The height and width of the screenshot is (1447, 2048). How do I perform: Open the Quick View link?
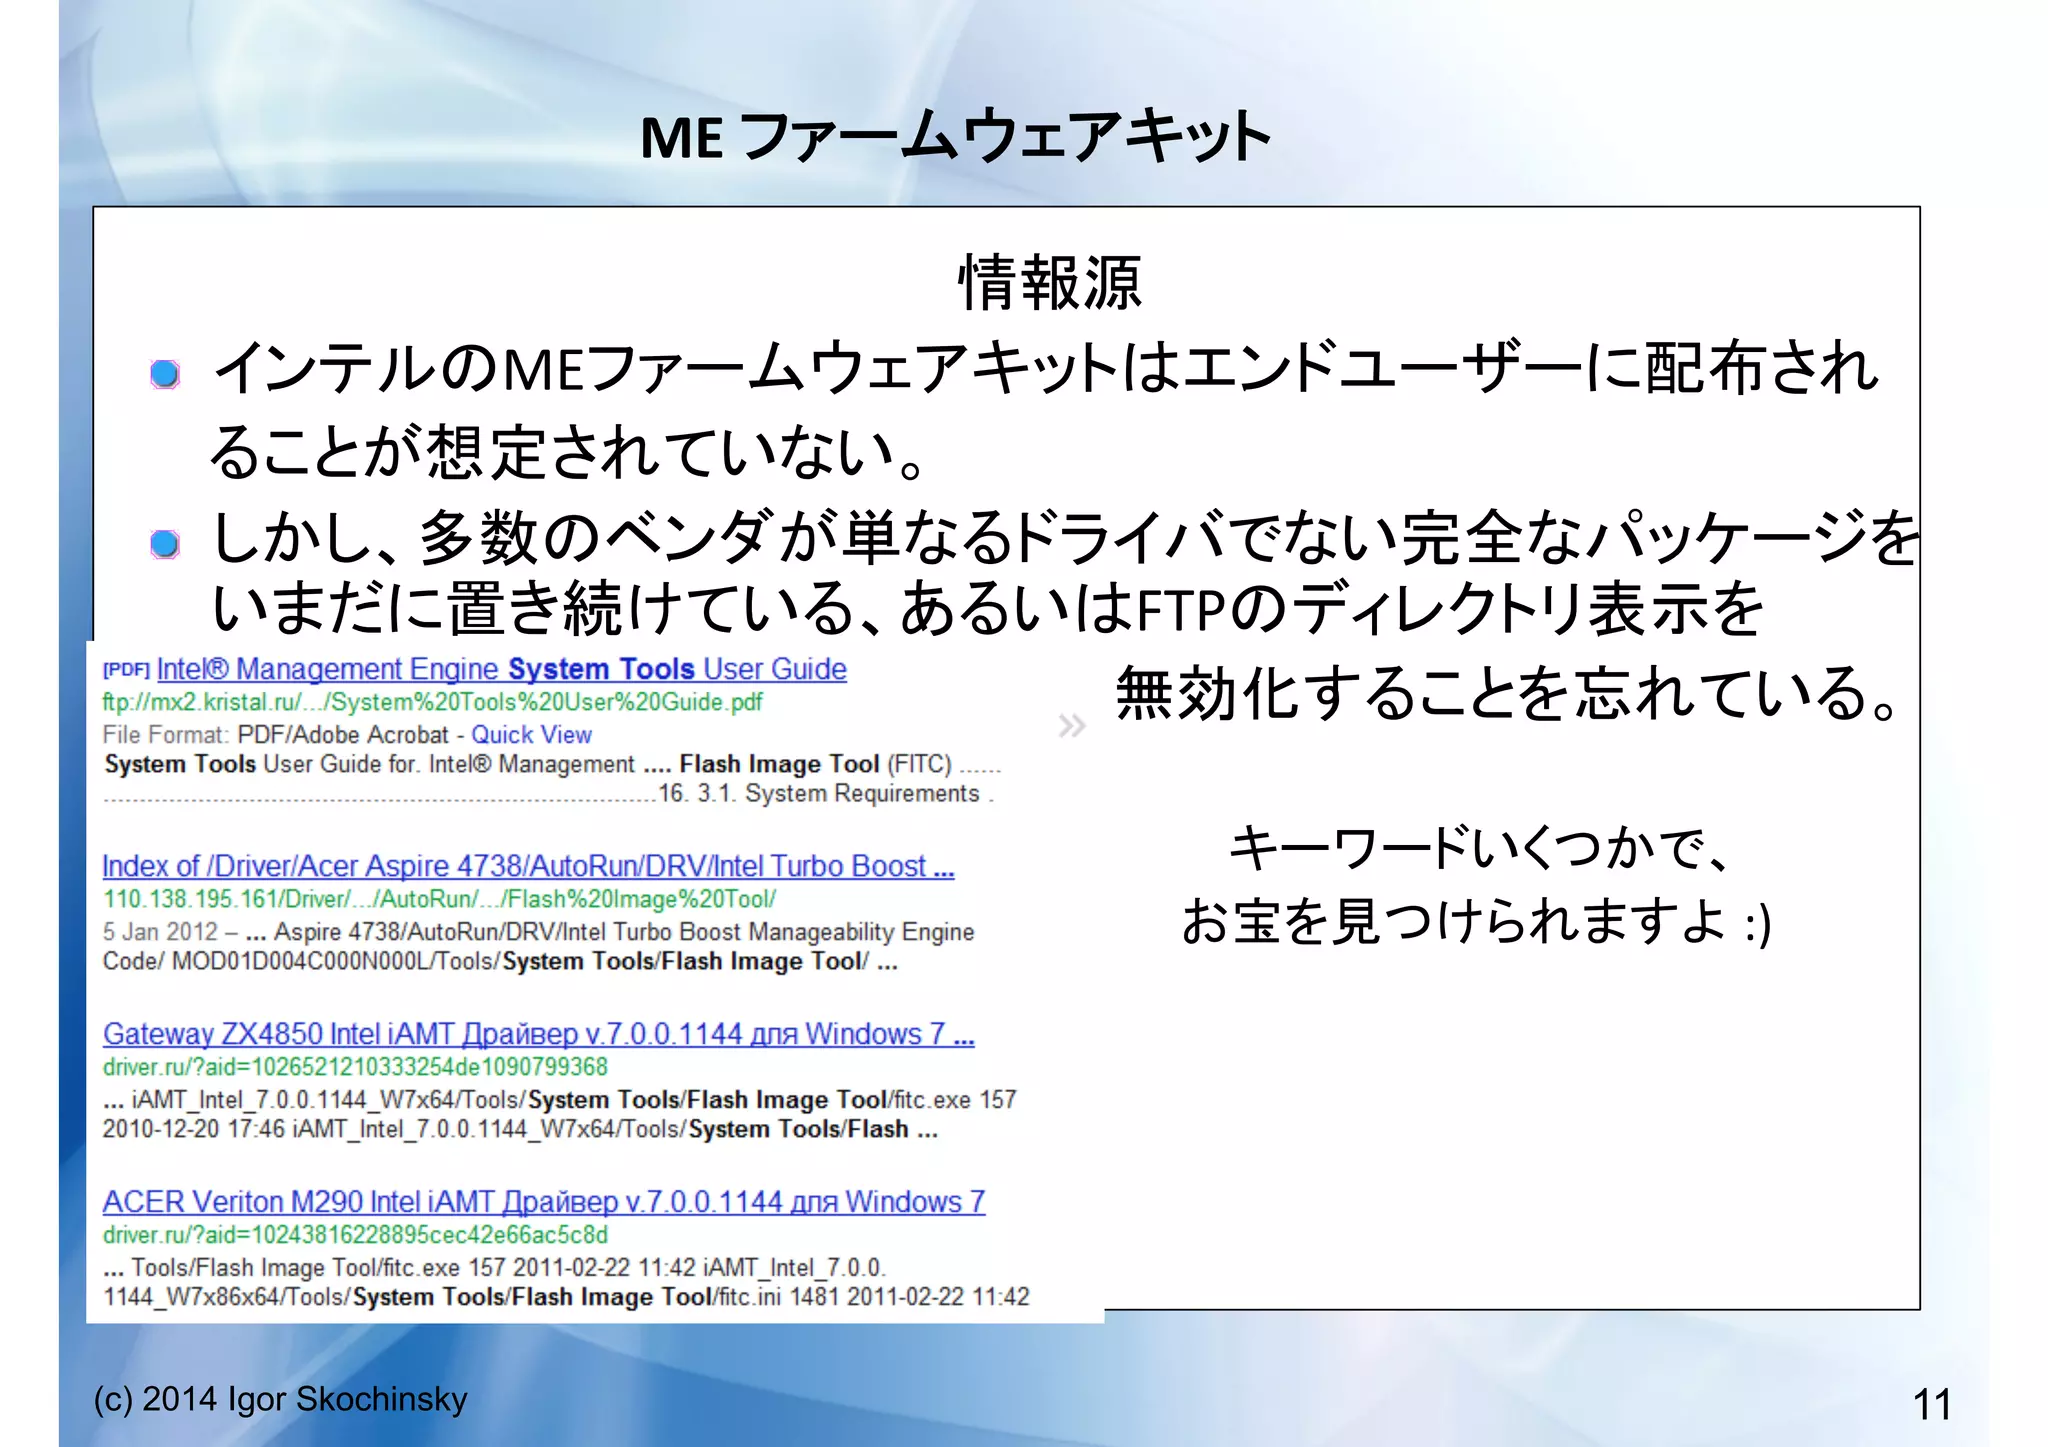pyautogui.click(x=531, y=735)
